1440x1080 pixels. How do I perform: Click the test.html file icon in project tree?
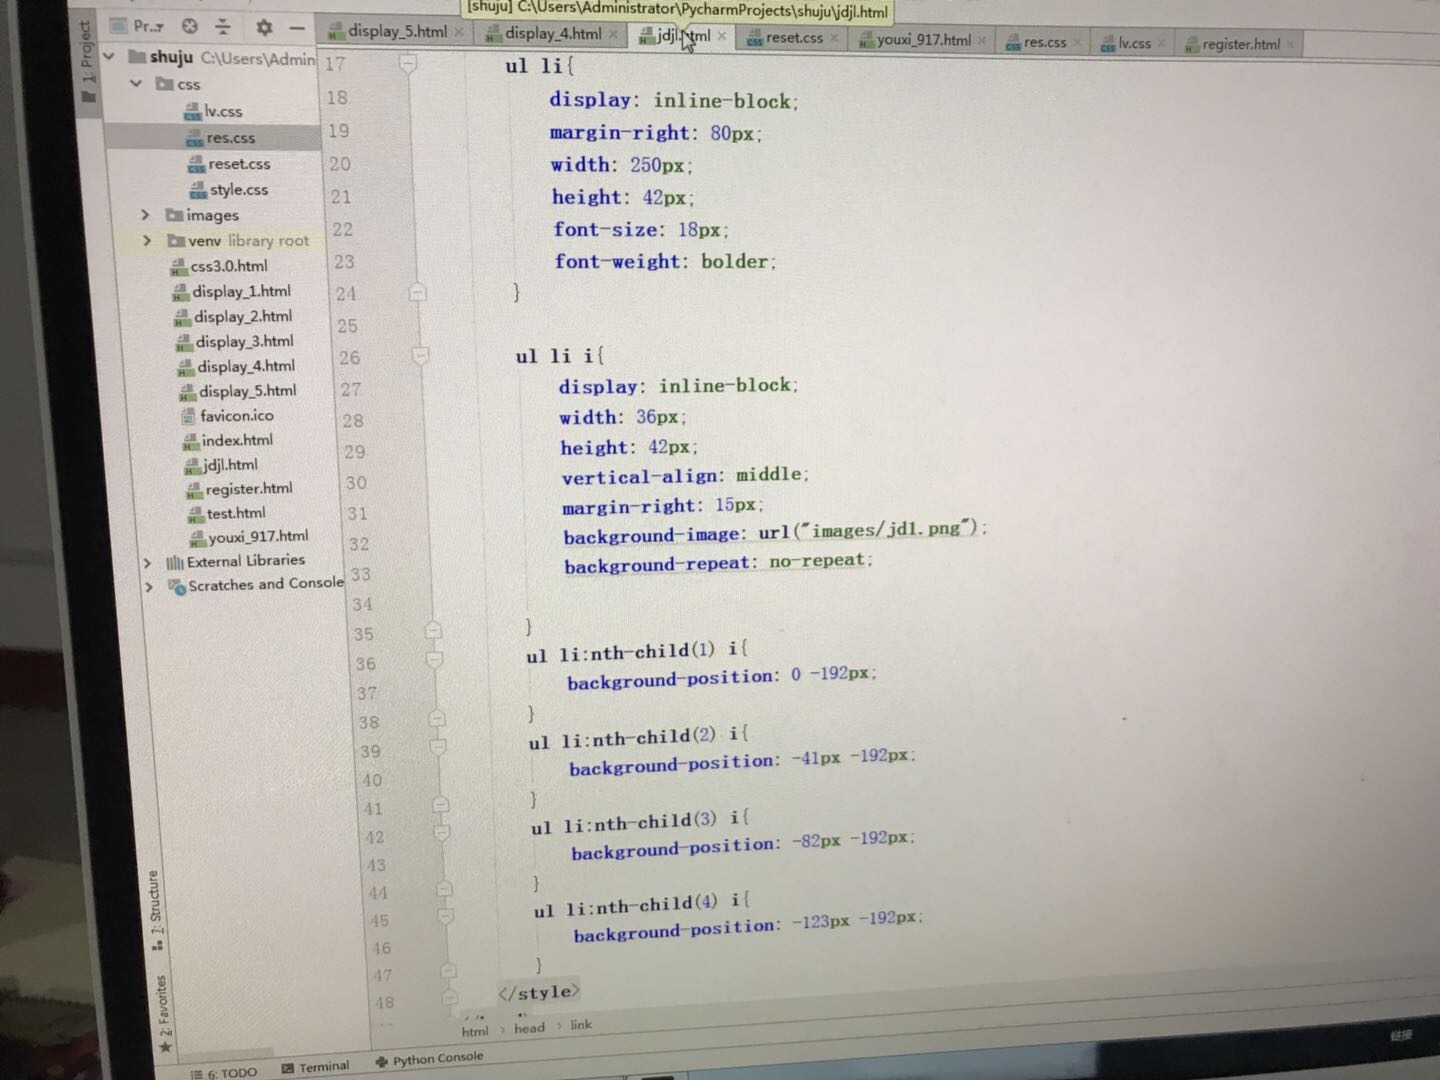196,515
